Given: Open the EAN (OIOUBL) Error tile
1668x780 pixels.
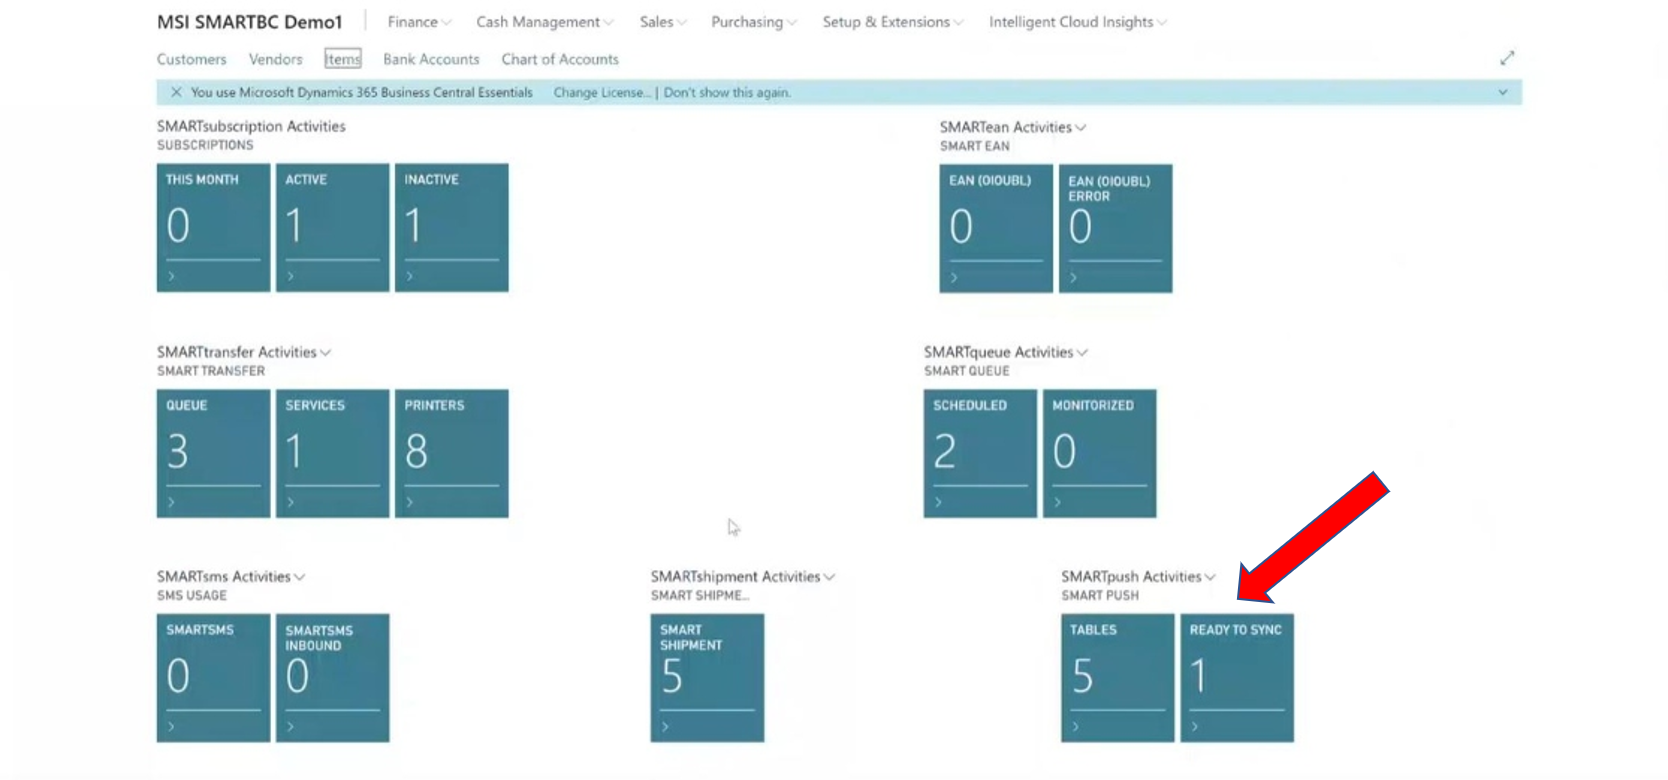Looking at the screenshot, I should click(1115, 229).
